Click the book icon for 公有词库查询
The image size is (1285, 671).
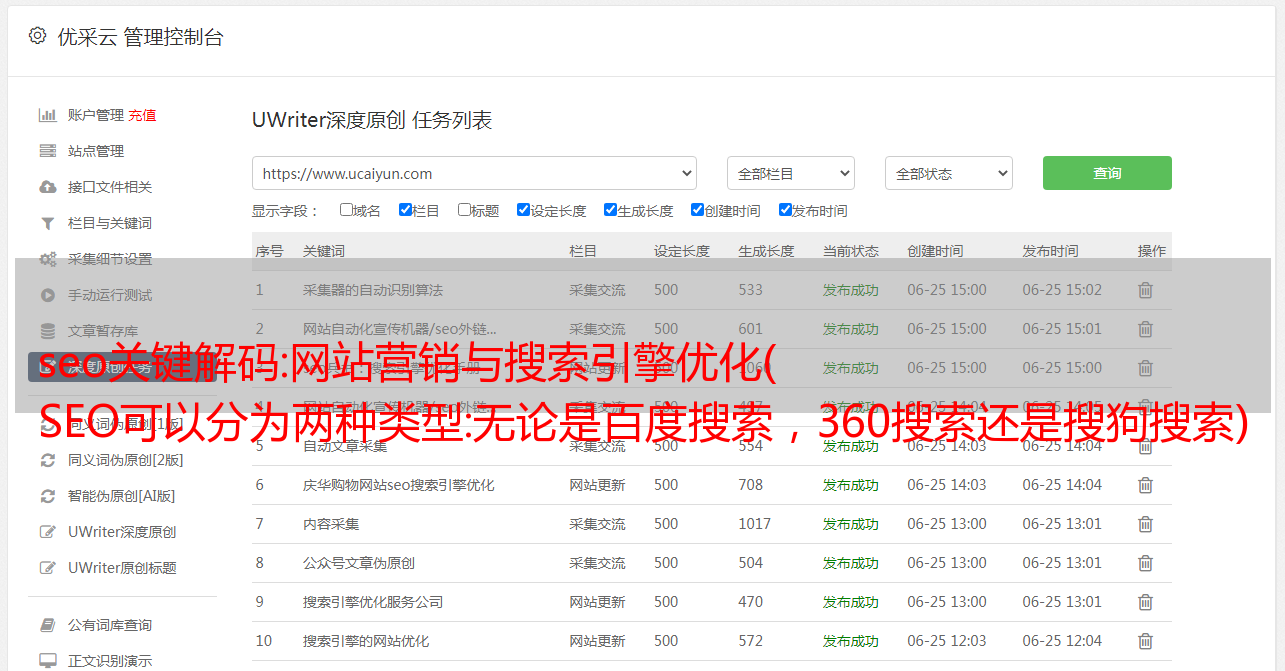tap(47, 625)
